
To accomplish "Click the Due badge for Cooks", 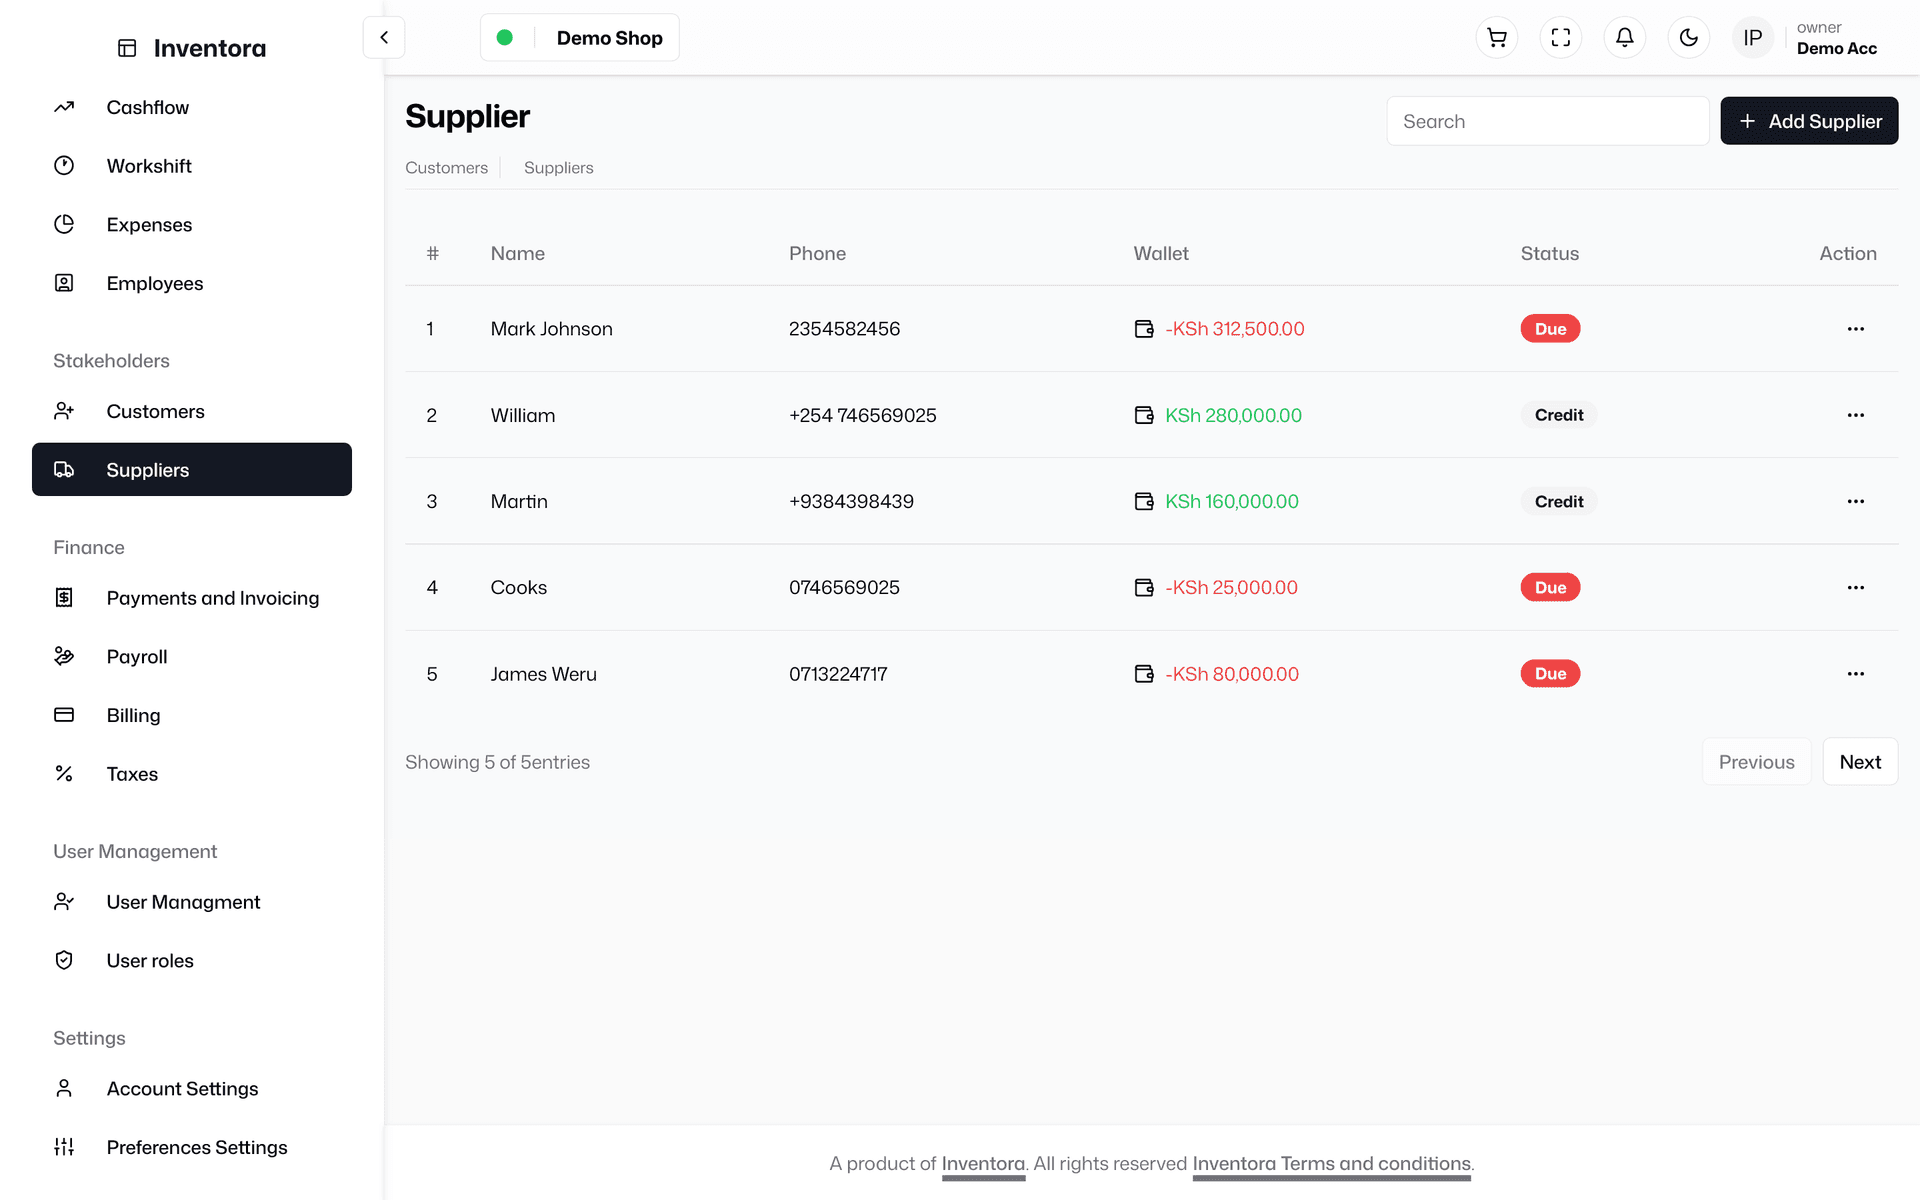I will [1550, 588].
